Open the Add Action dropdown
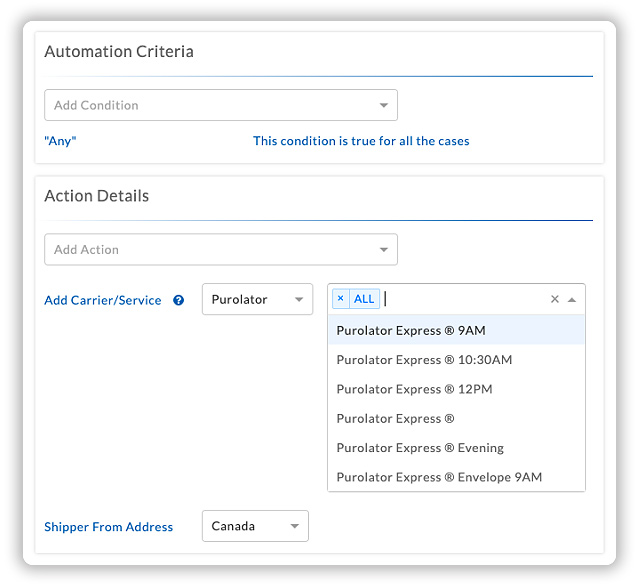The width and height of the screenshot is (640, 588). [x=221, y=249]
